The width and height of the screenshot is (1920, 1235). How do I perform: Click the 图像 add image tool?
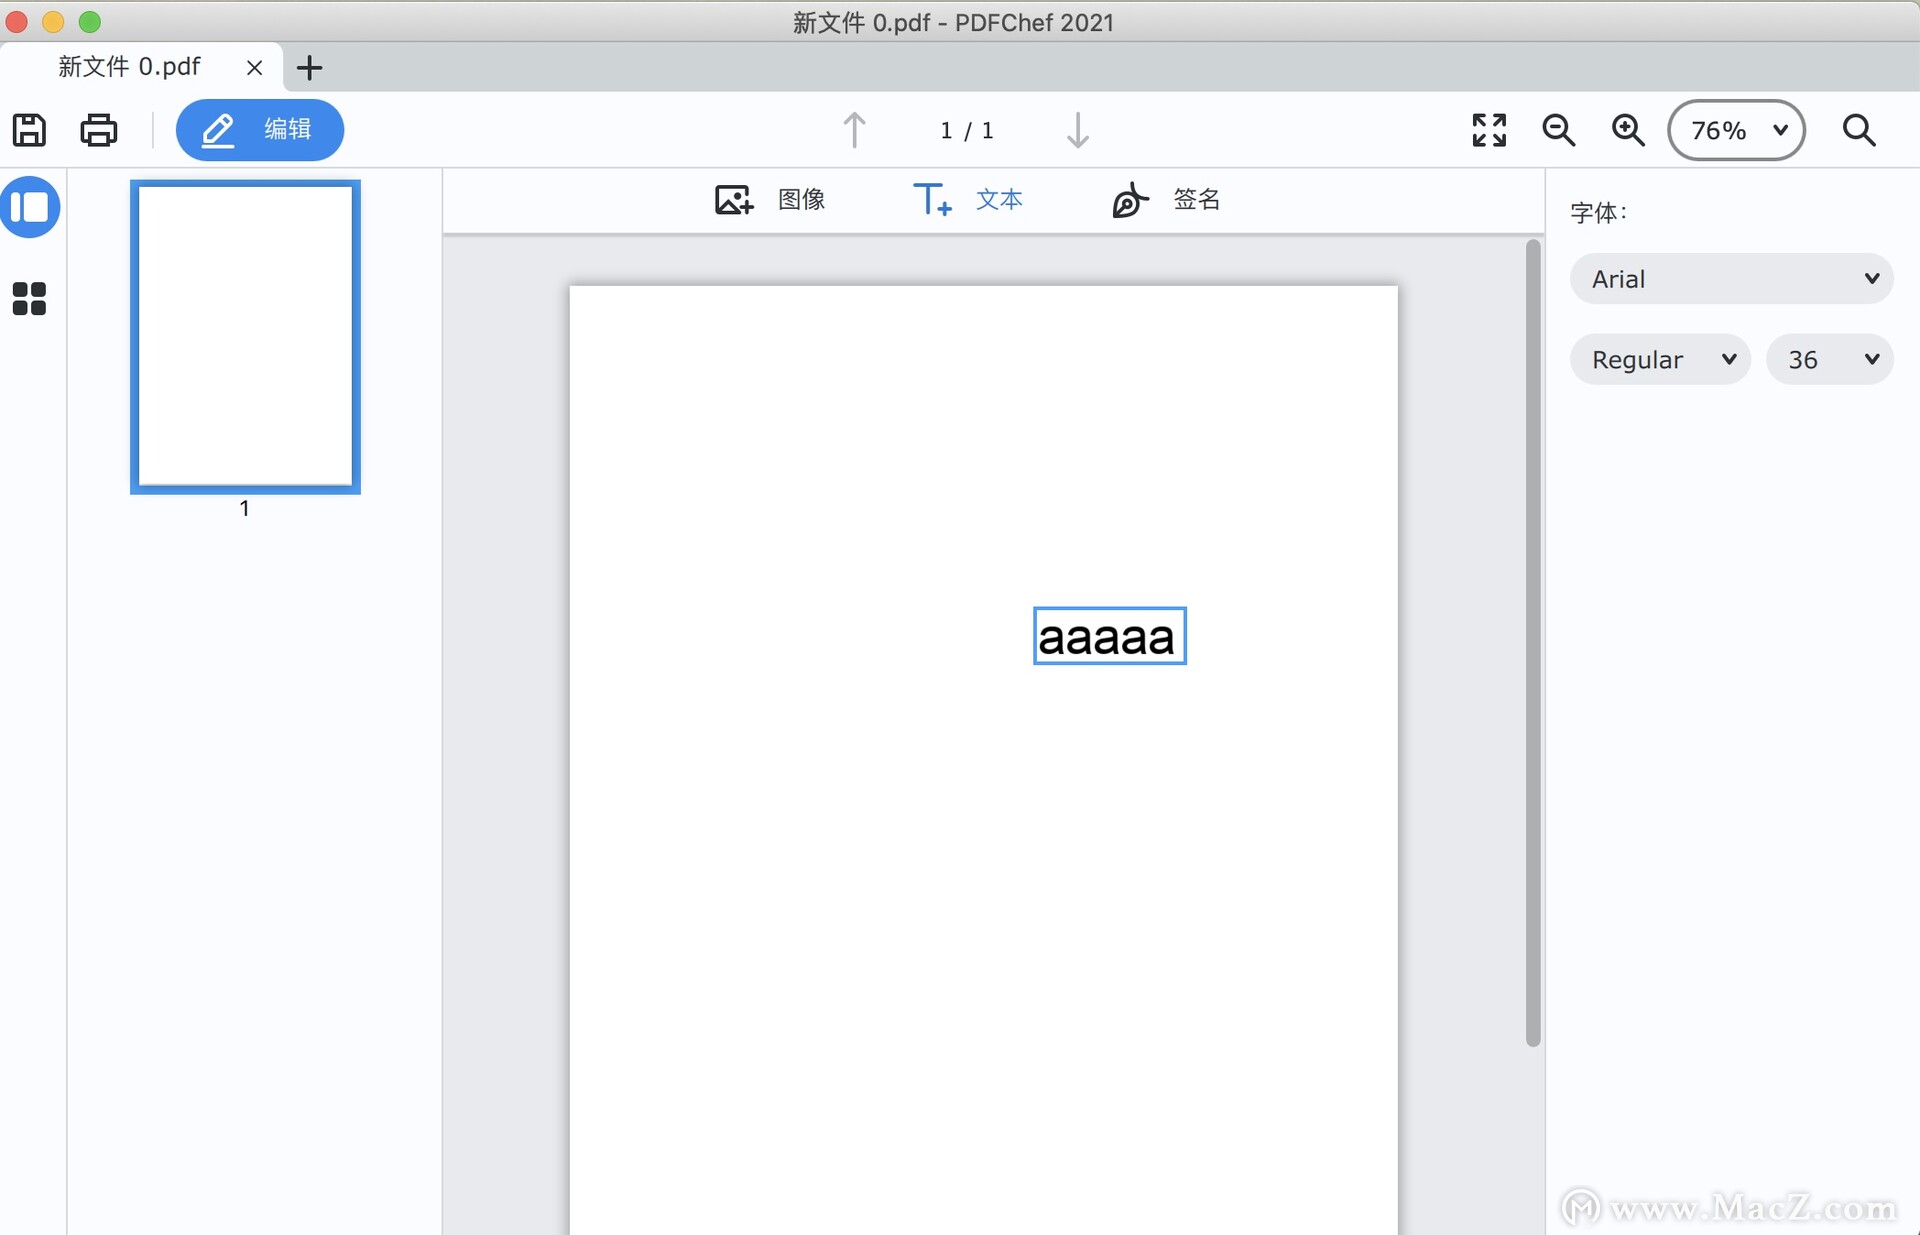[x=770, y=200]
